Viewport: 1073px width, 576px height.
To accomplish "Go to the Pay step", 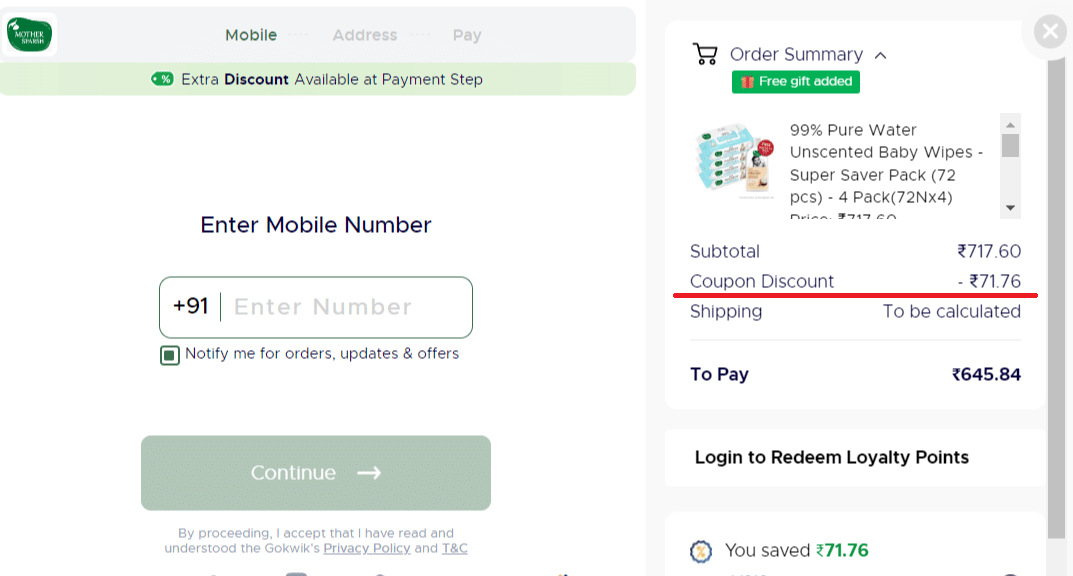I will tap(467, 35).
